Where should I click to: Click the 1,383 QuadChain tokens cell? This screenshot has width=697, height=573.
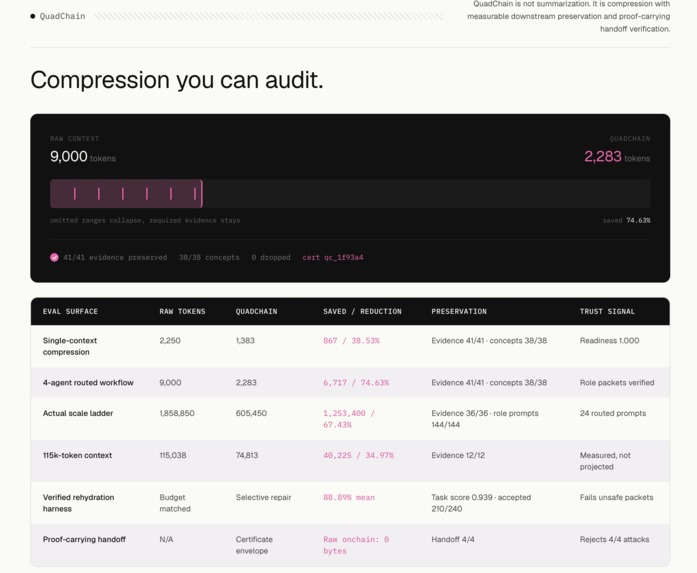coord(245,341)
